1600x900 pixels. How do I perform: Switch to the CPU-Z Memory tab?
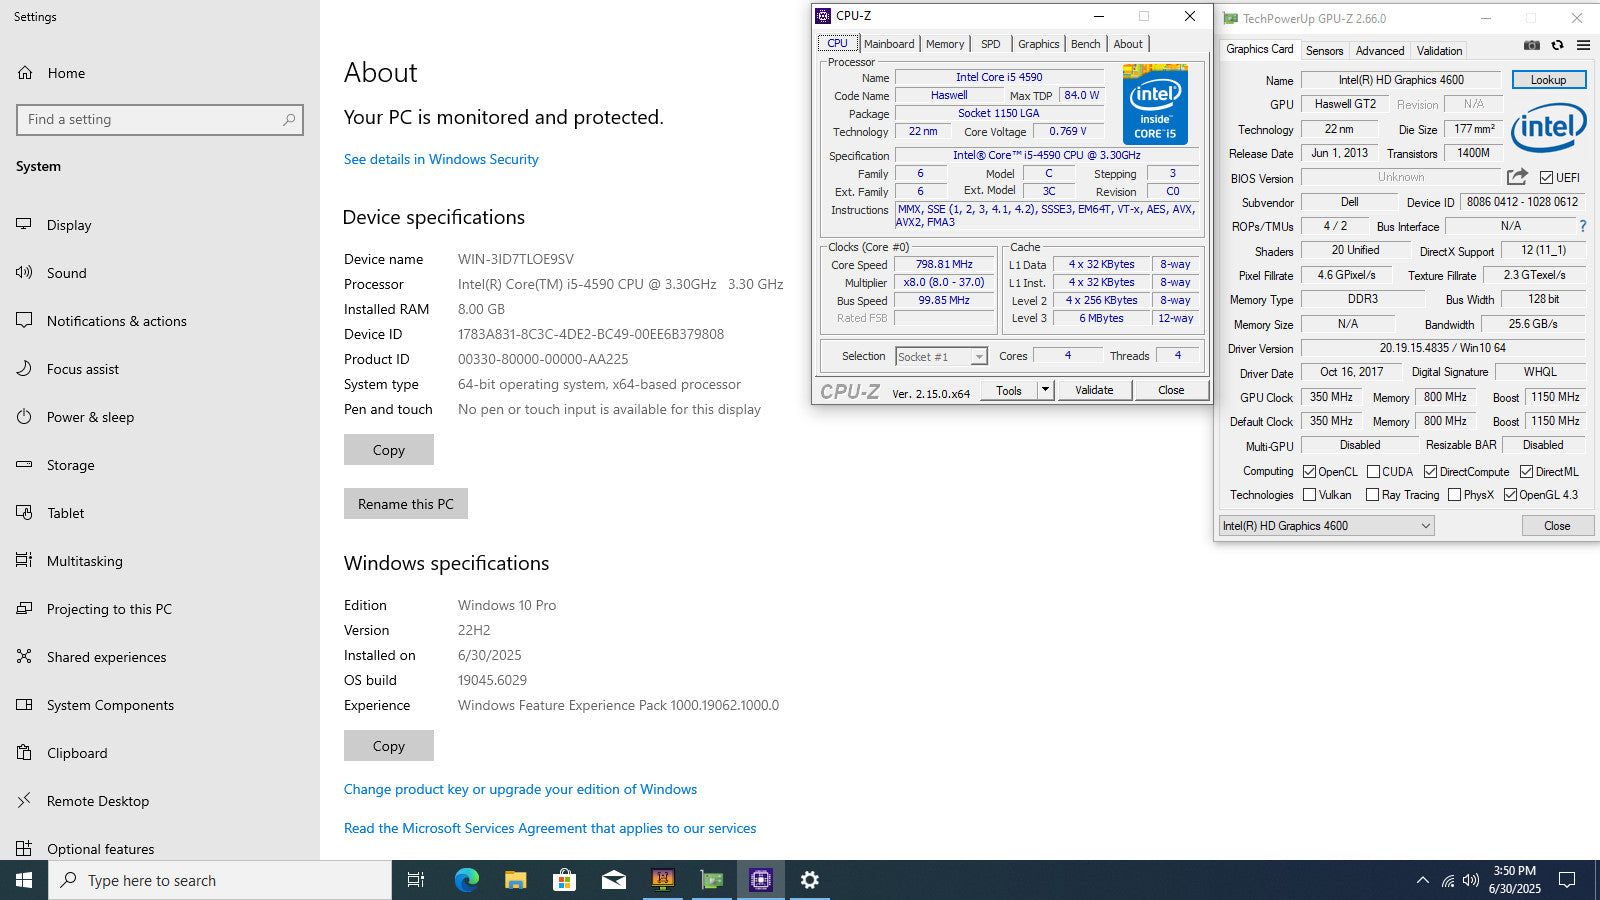(x=944, y=44)
